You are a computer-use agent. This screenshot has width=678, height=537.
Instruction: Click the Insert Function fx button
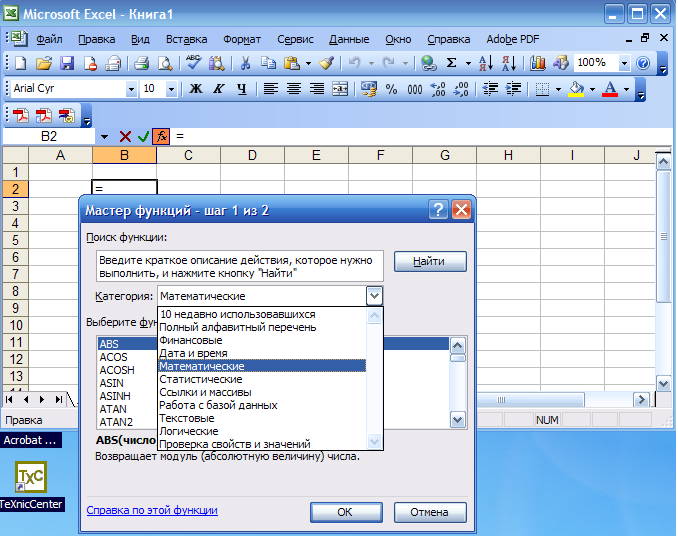(x=161, y=137)
